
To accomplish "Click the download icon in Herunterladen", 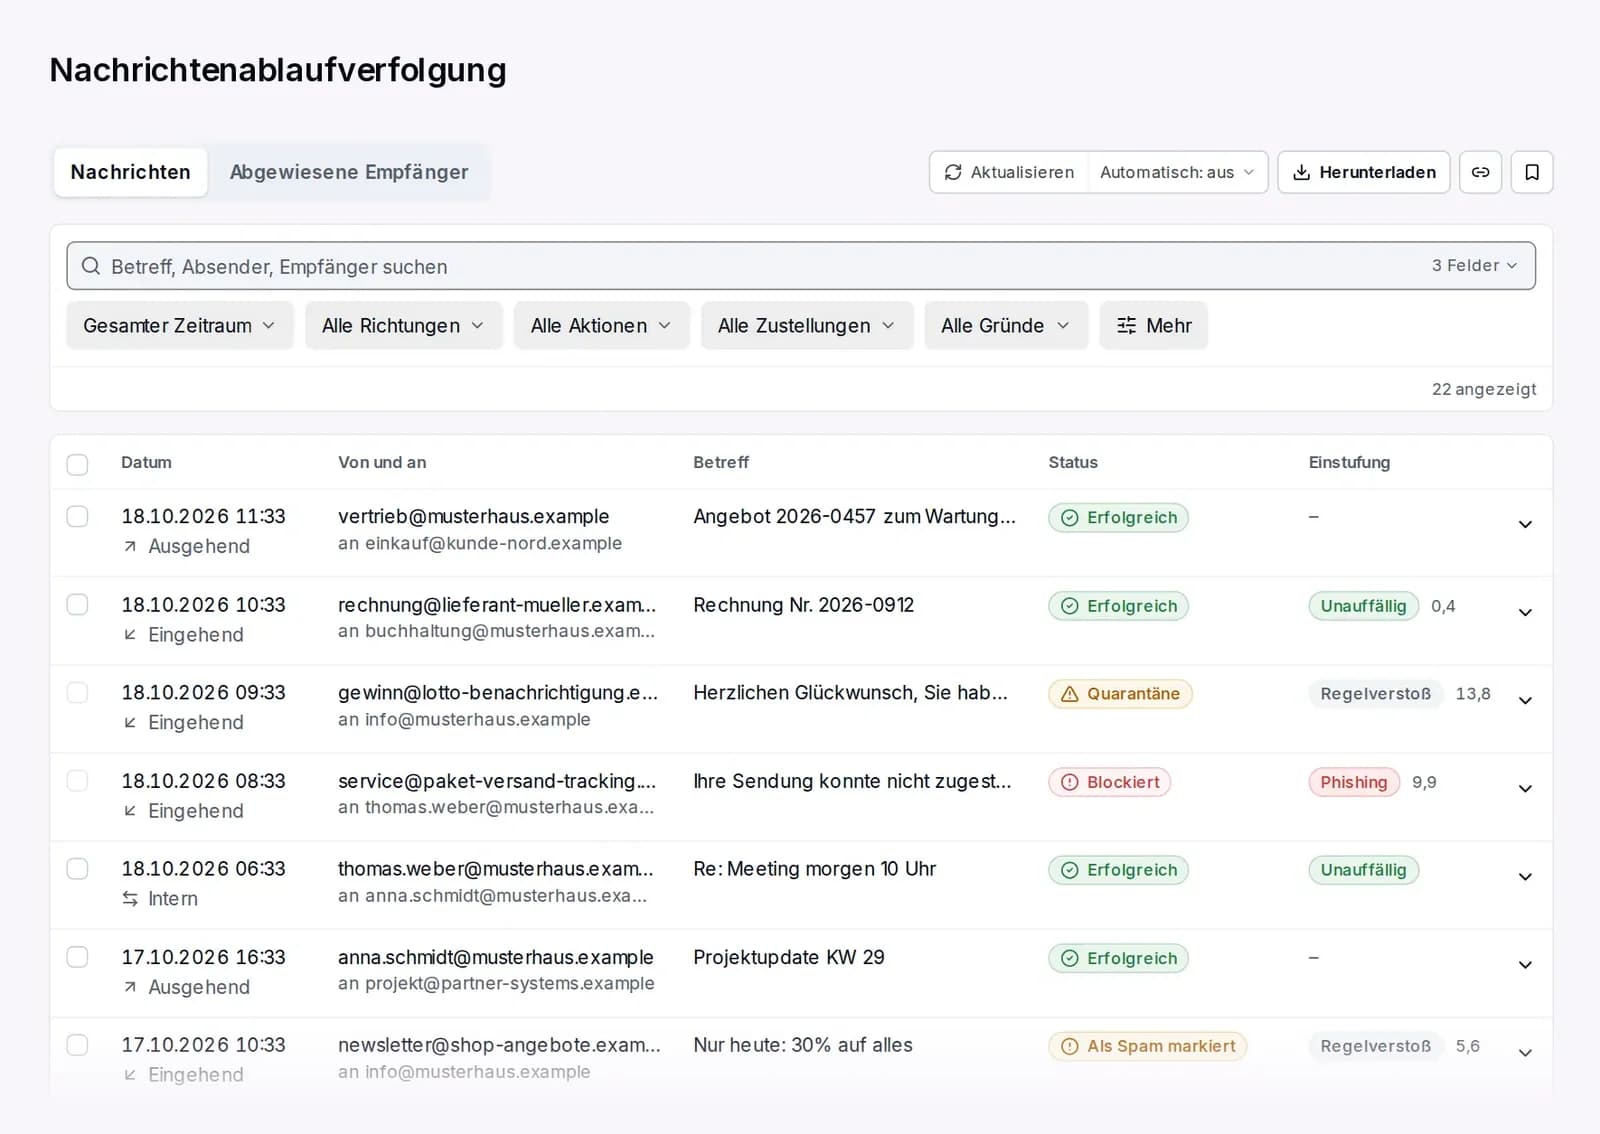I will [1301, 172].
